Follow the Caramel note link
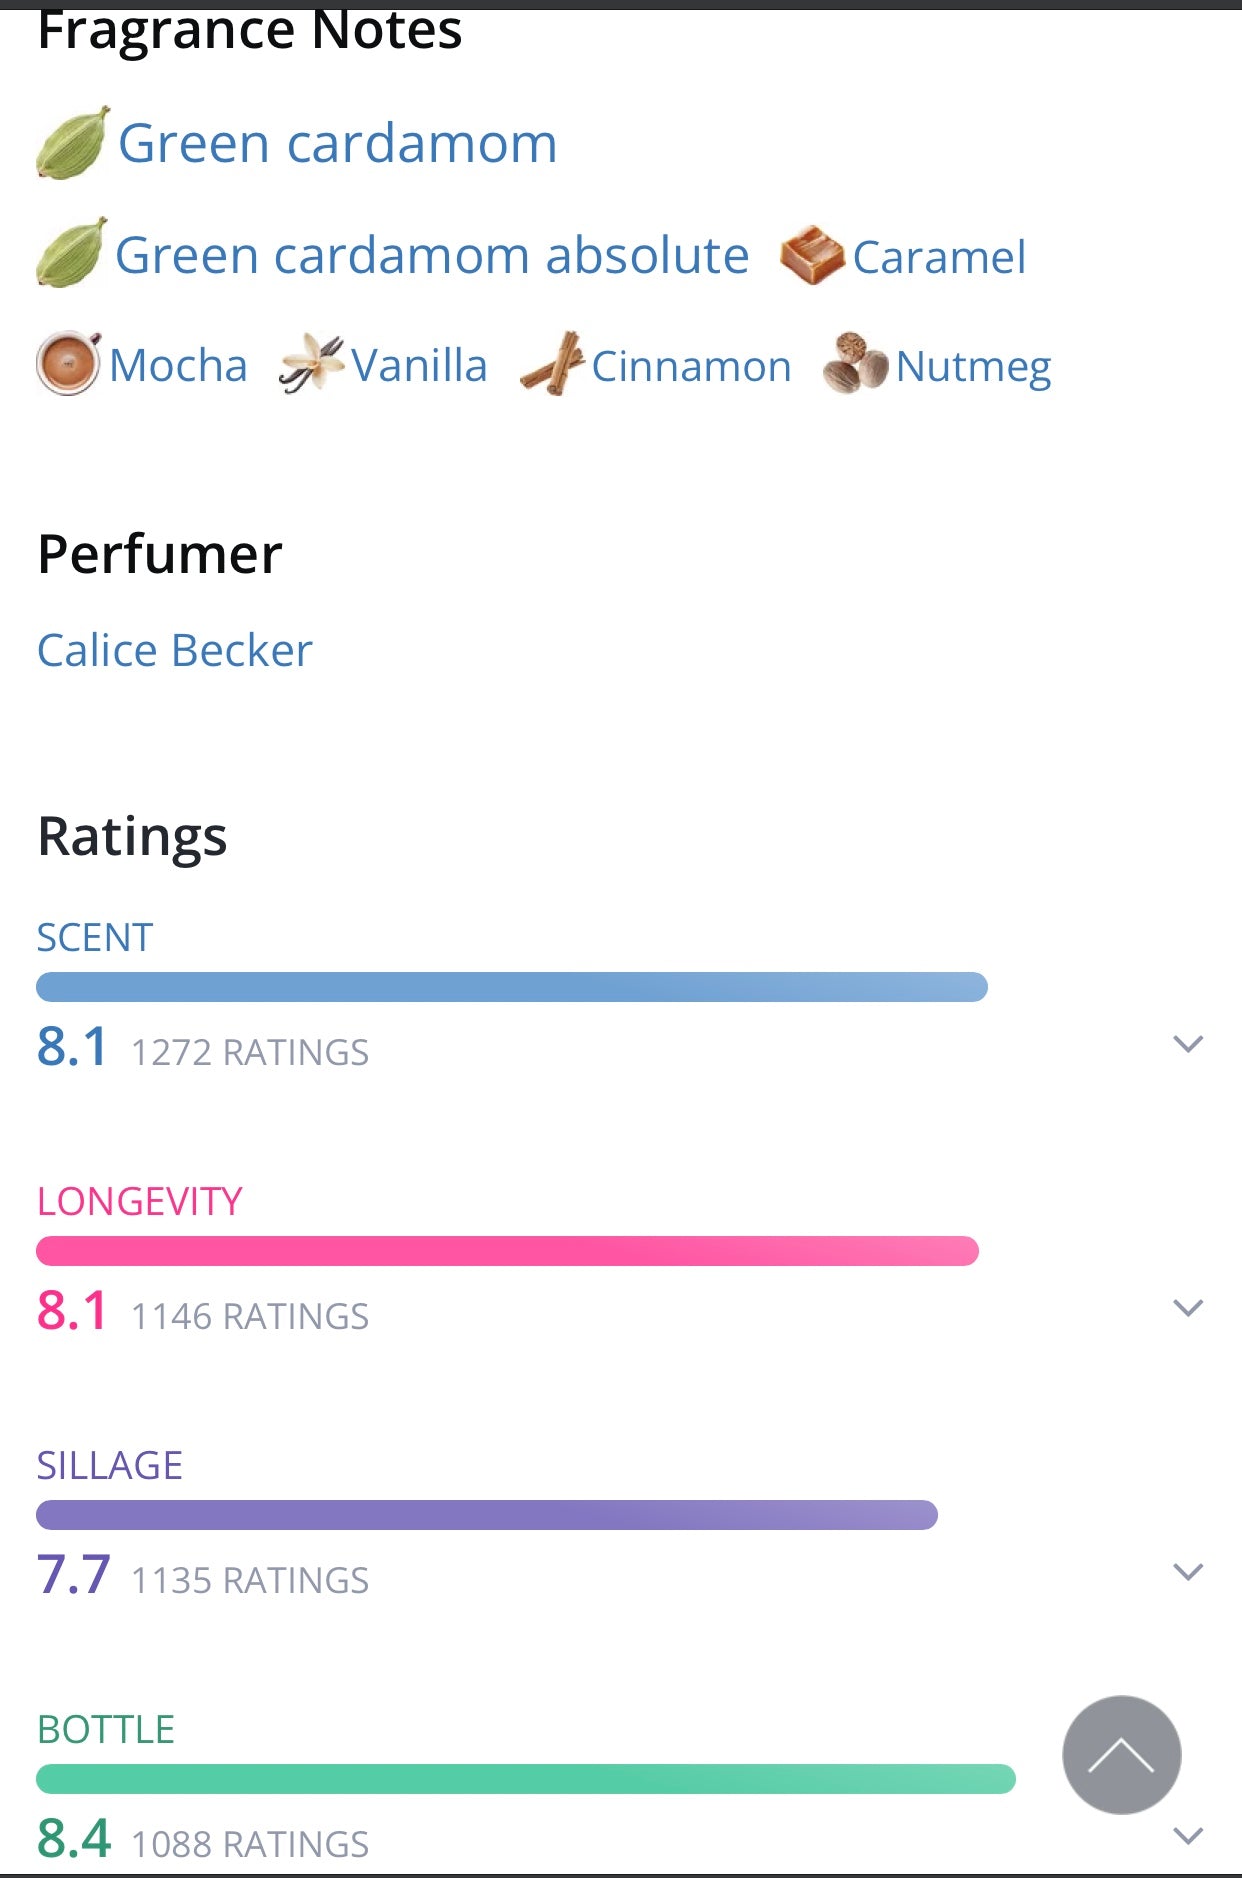This screenshot has width=1242, height=1878. [939, 257]
